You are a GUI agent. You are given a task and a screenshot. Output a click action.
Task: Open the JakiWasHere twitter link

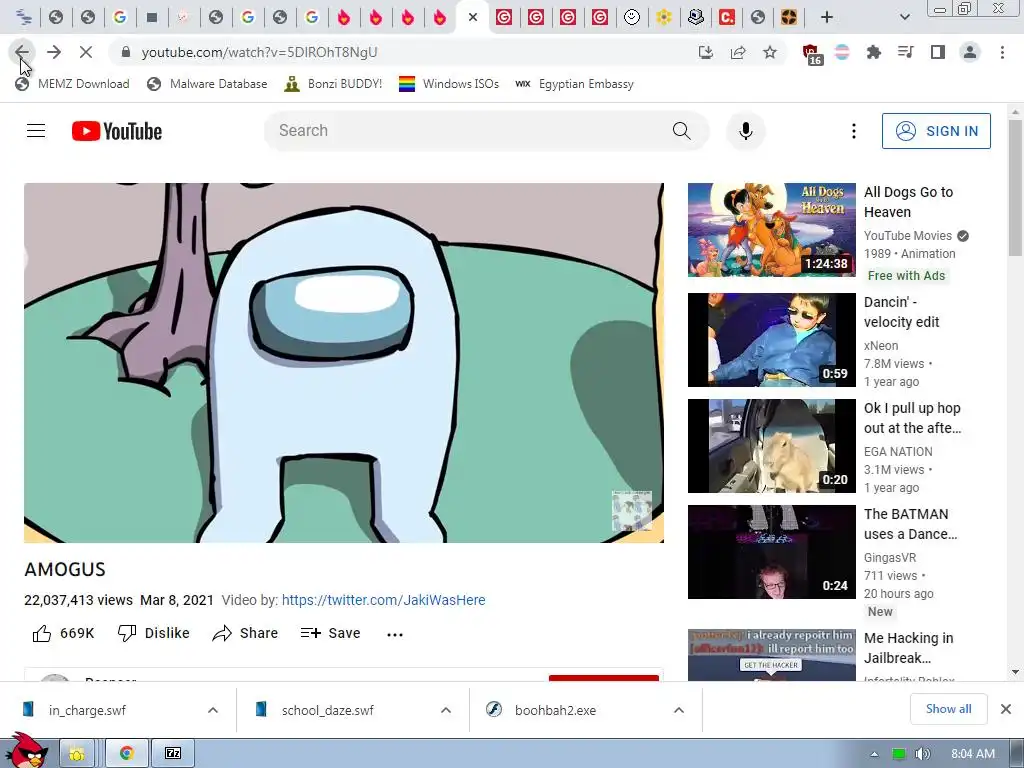(383, 600)
